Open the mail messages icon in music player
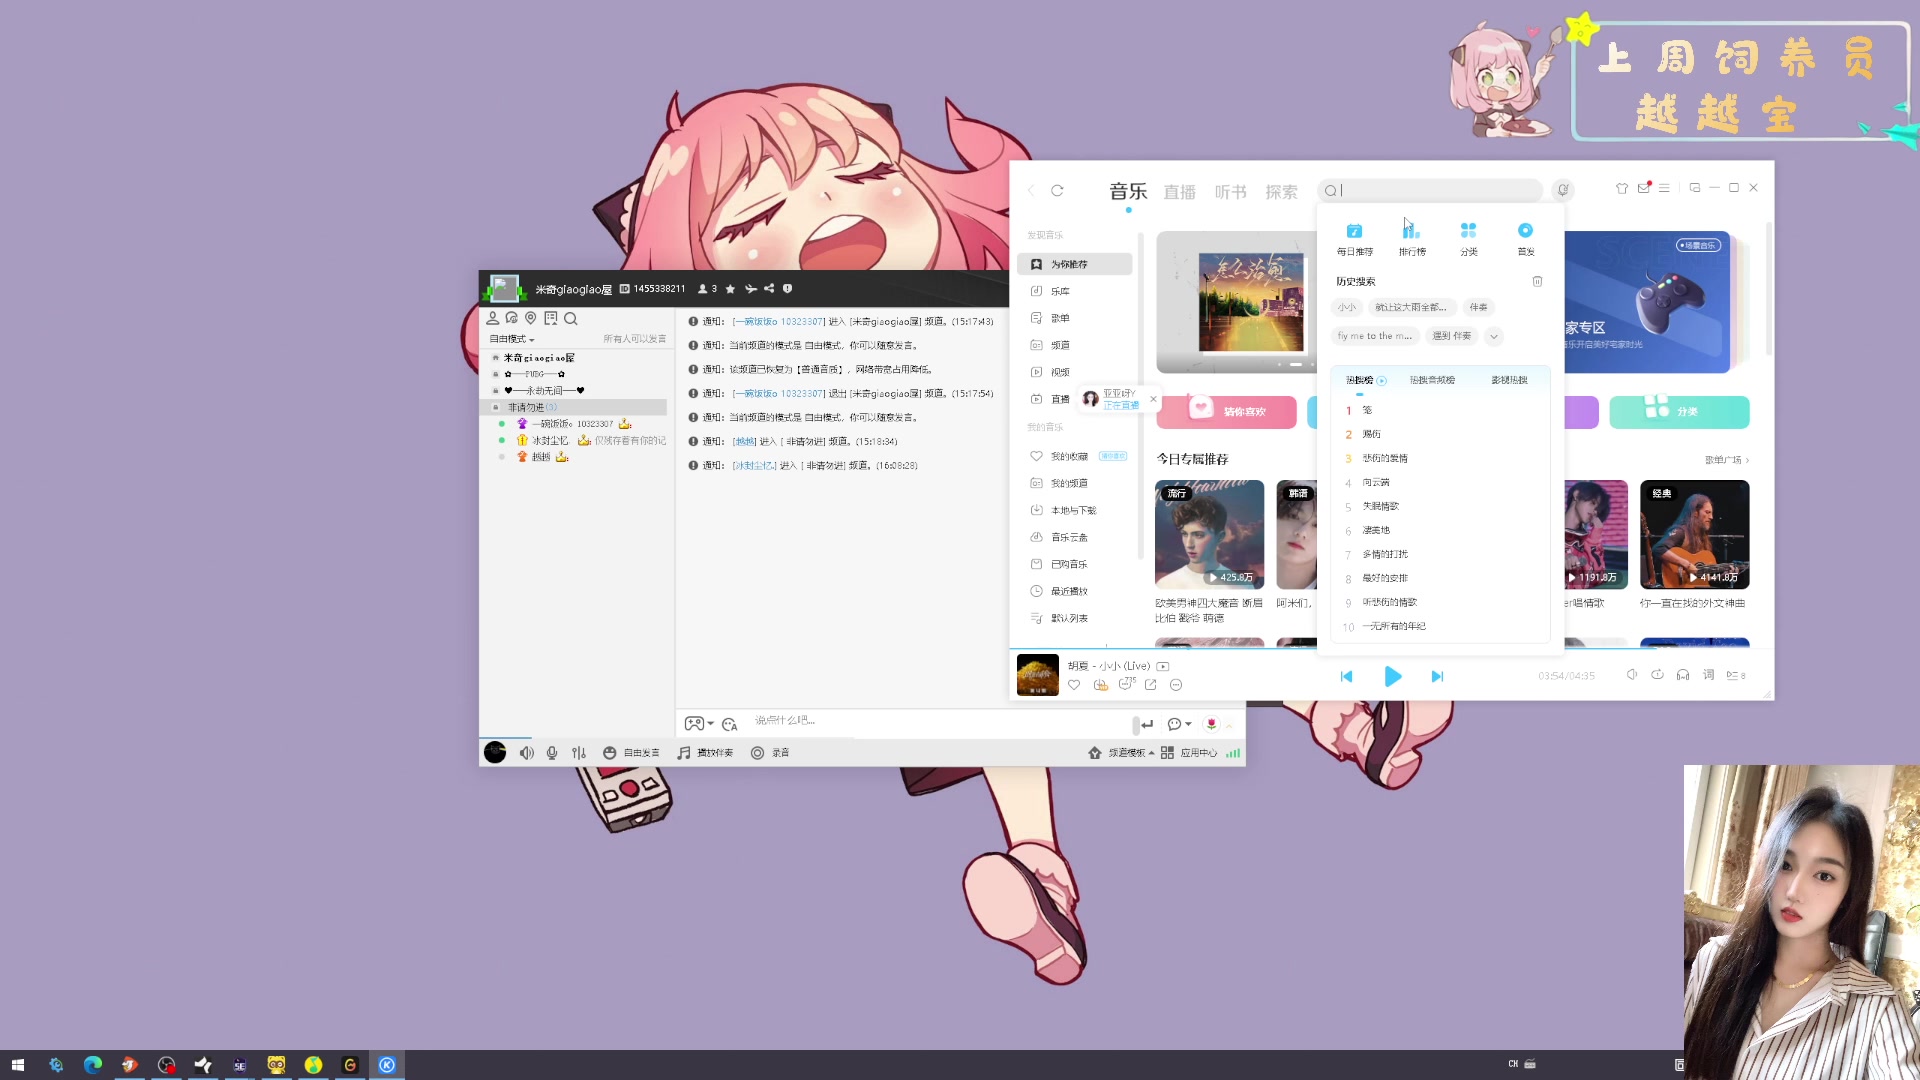1920x1080 pixels. pyautogui.click(x=1643, y=188)
